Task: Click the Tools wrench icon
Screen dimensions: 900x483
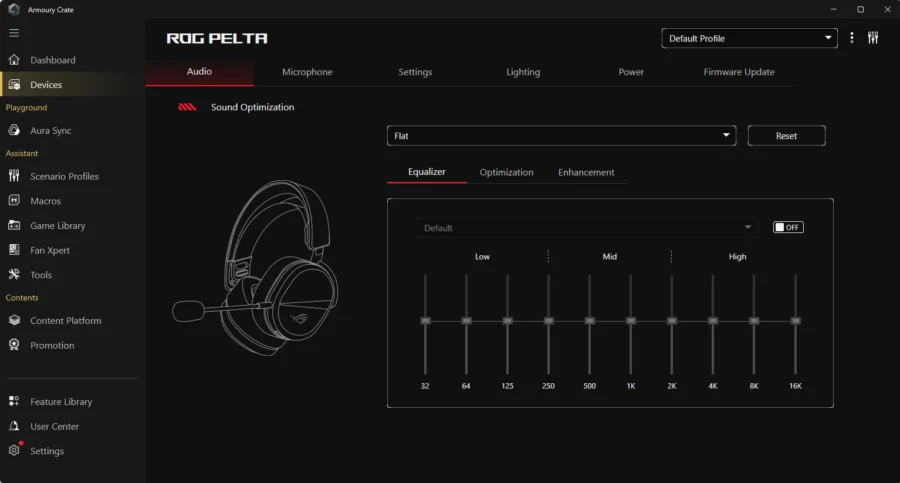Action: (14, 275)
